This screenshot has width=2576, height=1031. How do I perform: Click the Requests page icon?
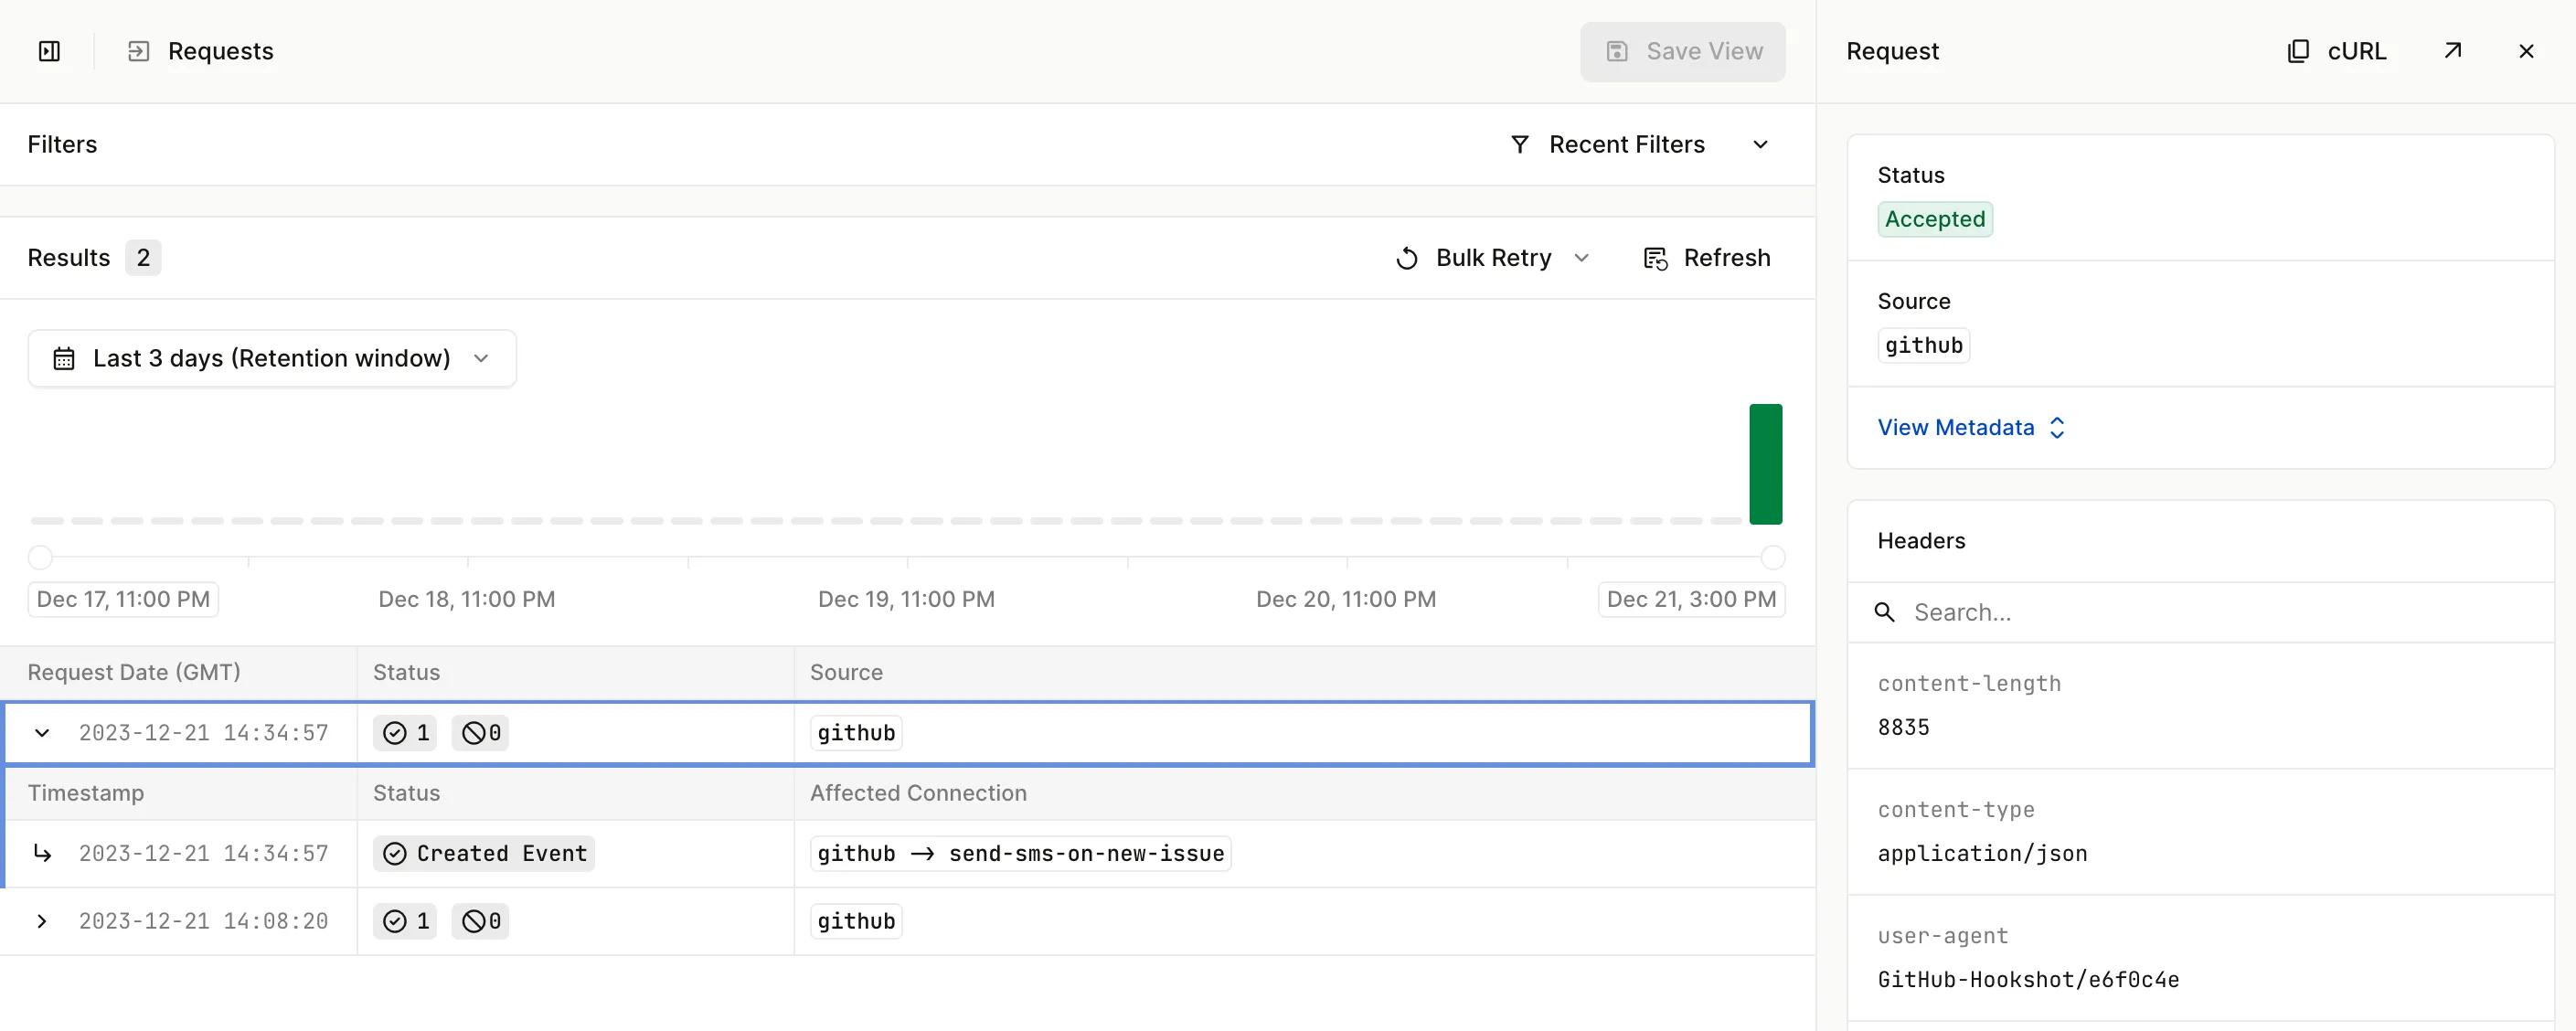(138, 51)
